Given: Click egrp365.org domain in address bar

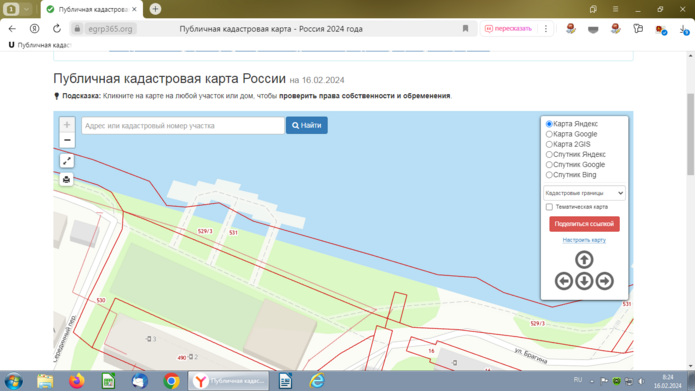Looking at the screenshot, I should coord(110,29).
